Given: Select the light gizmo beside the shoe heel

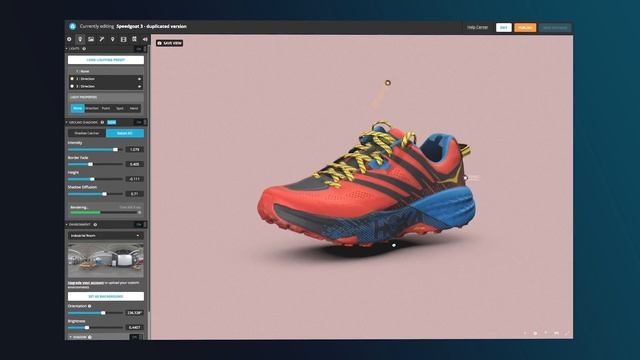Looking at the screenshot, I should click(x=466, y=178).
